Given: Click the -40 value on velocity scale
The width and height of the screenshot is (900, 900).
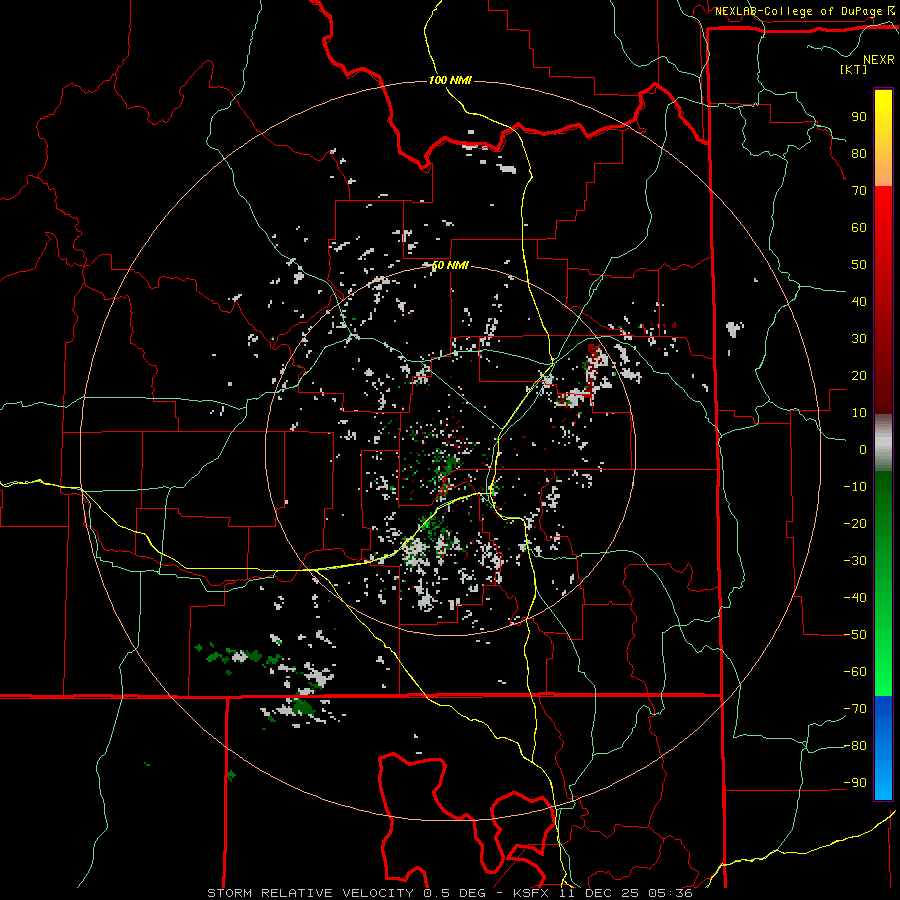Looking at the screenshot, I should (855, 598).
